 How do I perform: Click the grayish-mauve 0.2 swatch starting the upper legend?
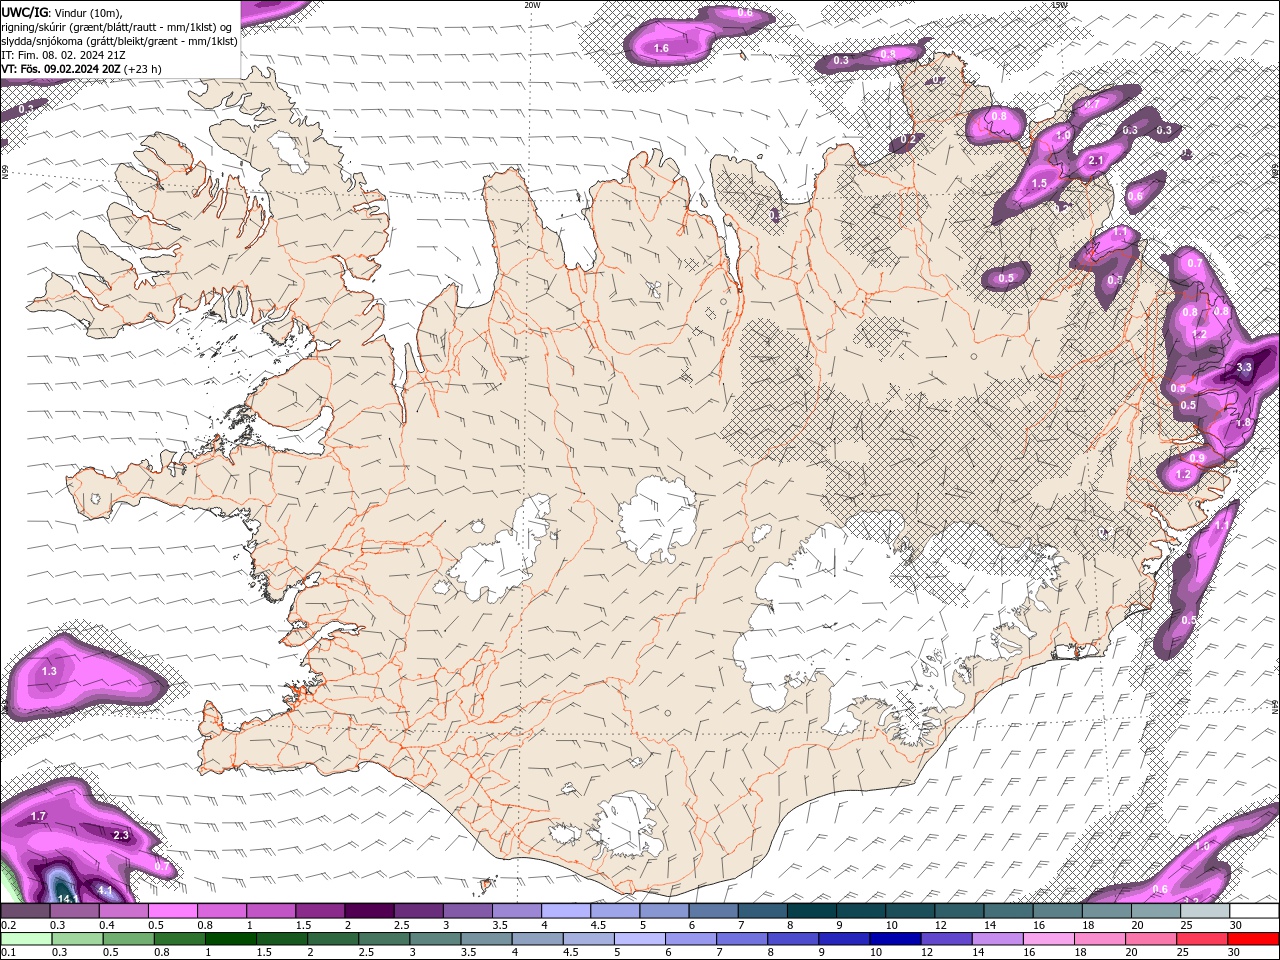25,910
